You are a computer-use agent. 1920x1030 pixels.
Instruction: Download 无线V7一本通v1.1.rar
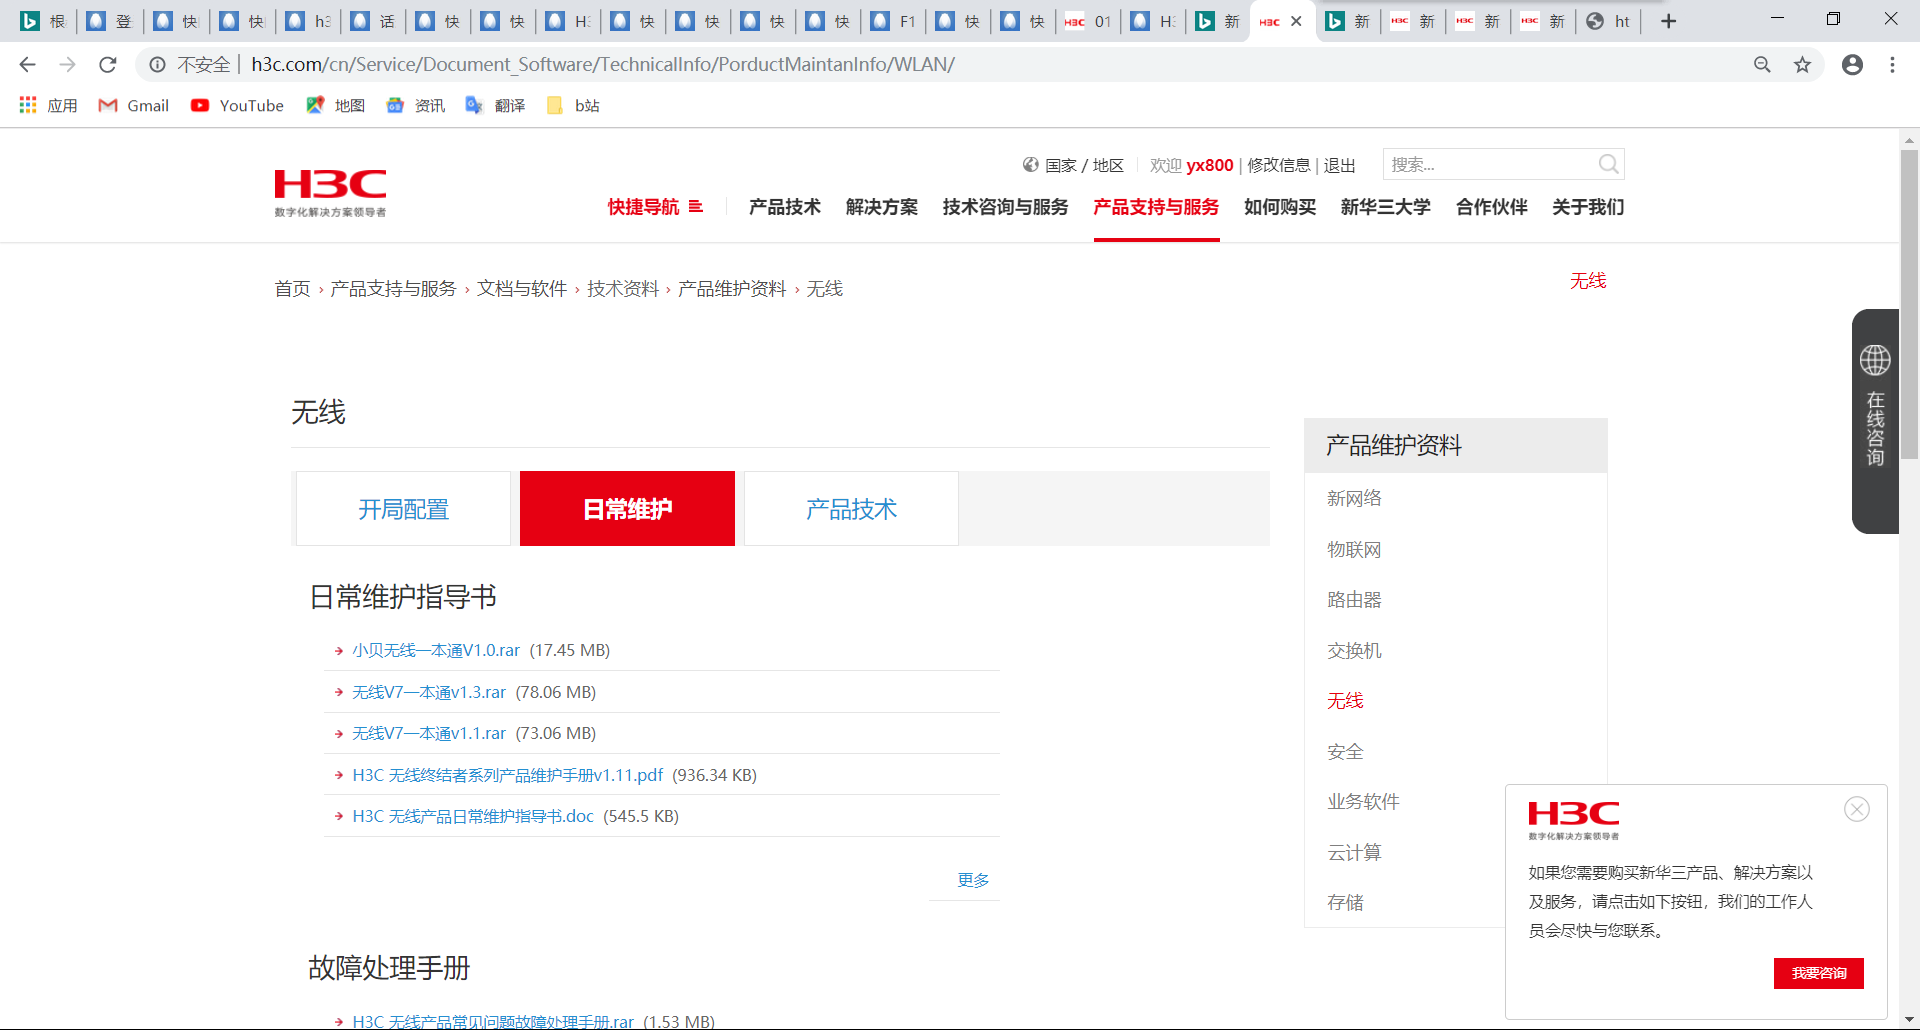pyautogui.click(x=429, y=733)
